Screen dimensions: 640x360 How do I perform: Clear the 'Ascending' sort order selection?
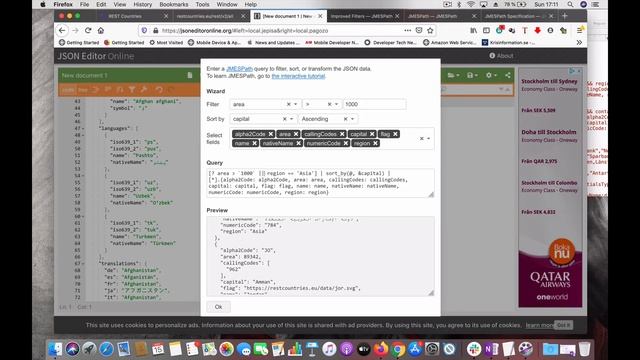pos(345,119)
